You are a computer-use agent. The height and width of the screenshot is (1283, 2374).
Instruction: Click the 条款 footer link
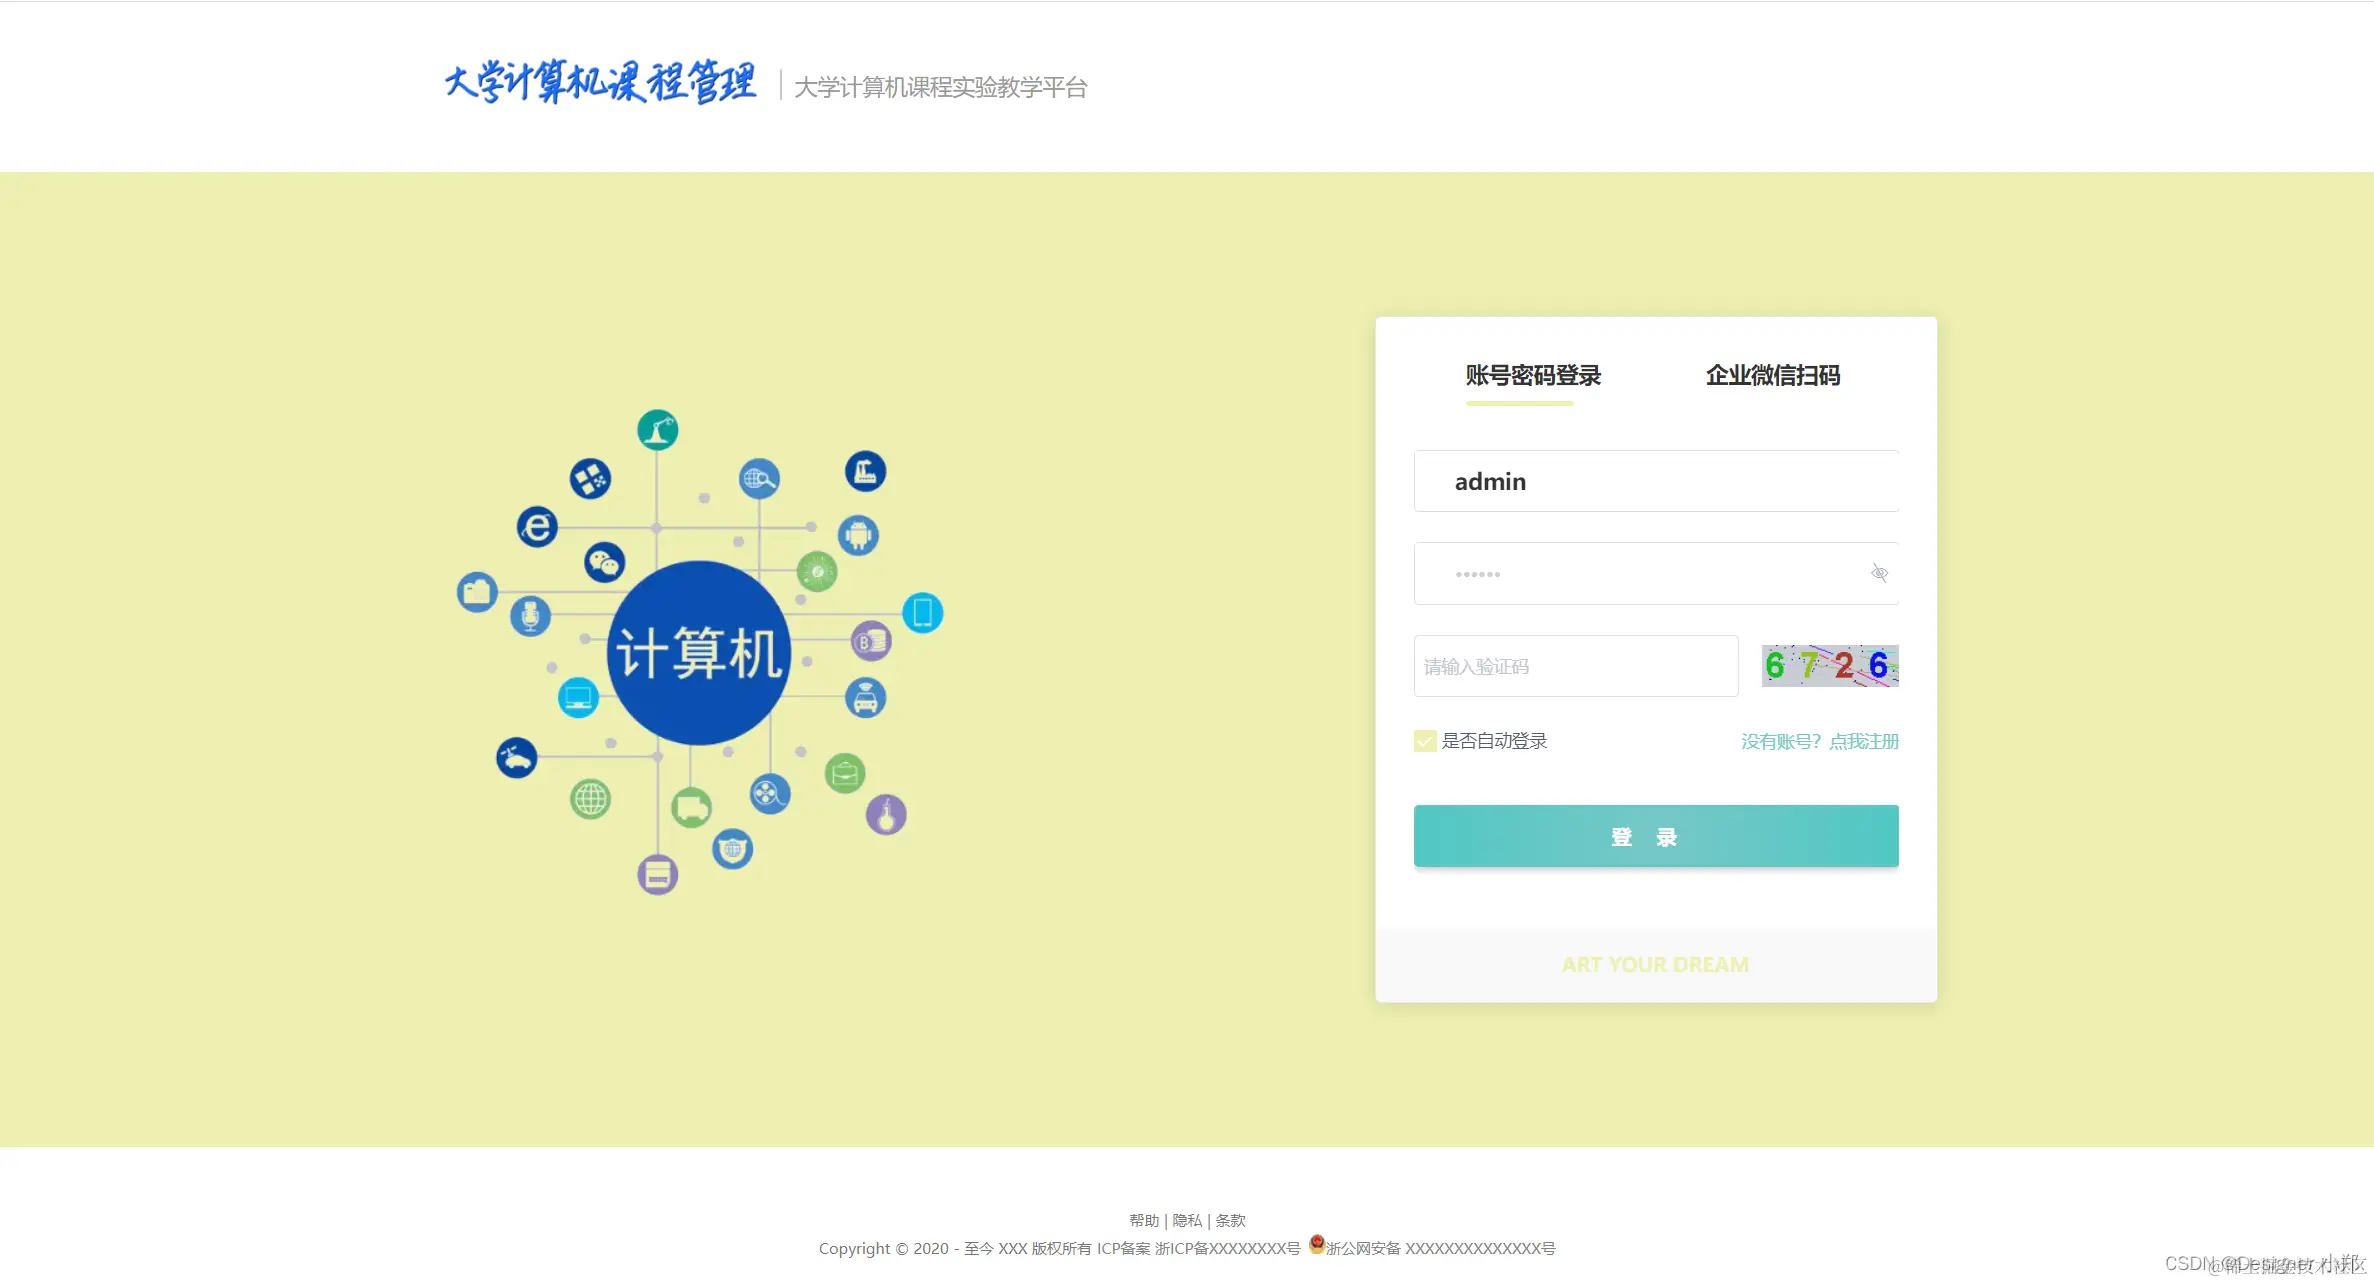click(1230, 1219)
